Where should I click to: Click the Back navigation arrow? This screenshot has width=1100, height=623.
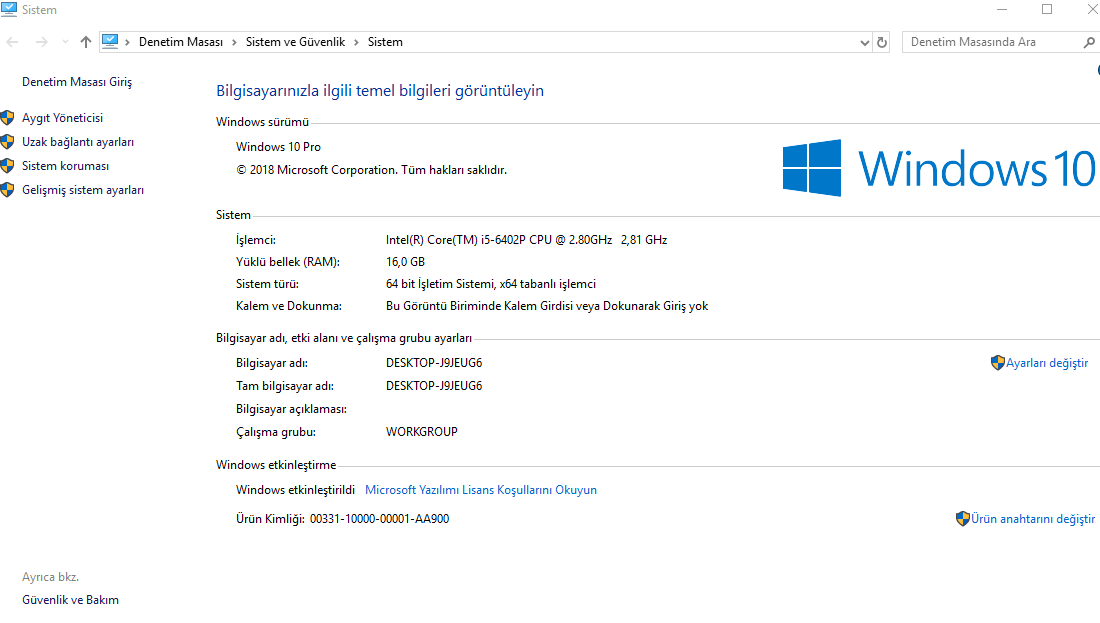13,42
